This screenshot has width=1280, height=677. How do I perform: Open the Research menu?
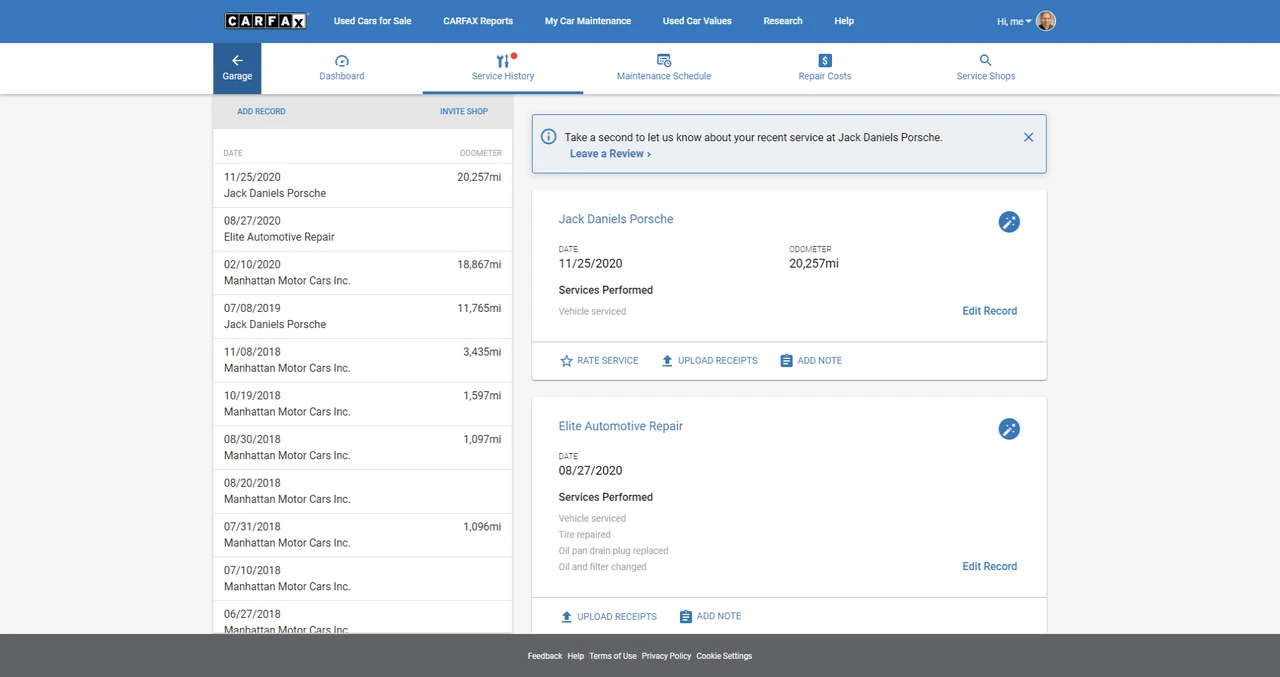pyautogui.click(x=783, y=21)
